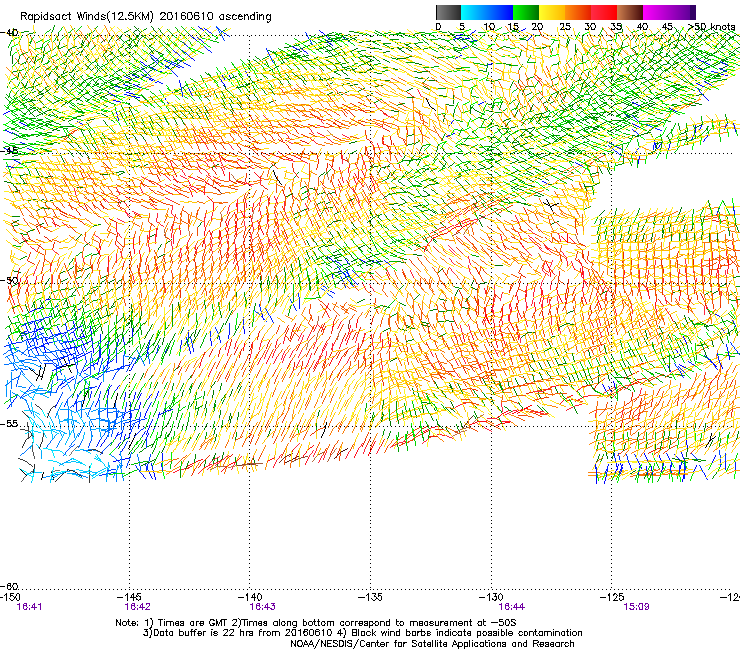Viewport: 740px width, 650px height.
Task: Click the '40' legend scale label
Action: [642, 27]
